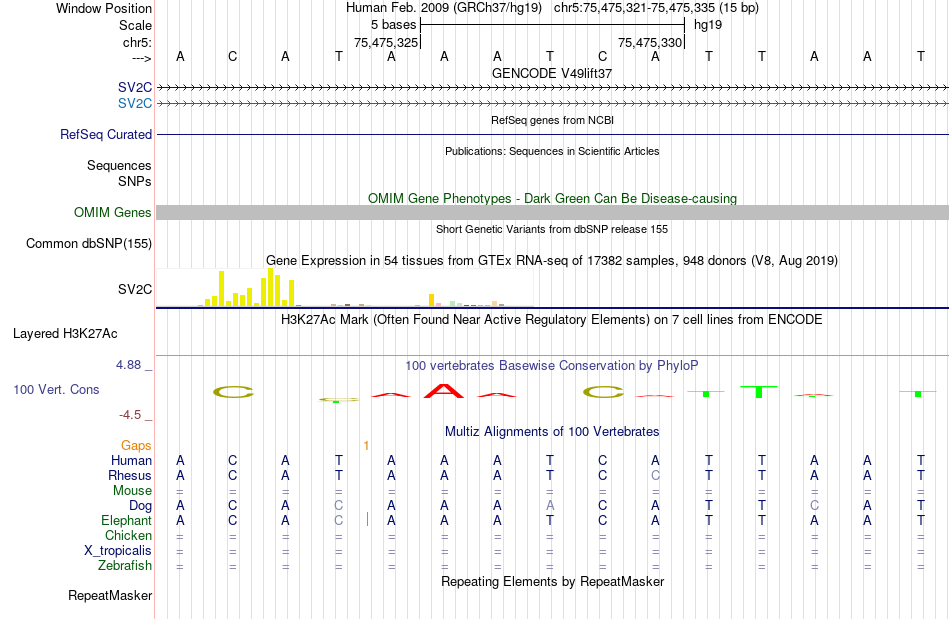
Task: Select the Common dbSNP(155) track label
Action: 88,243
